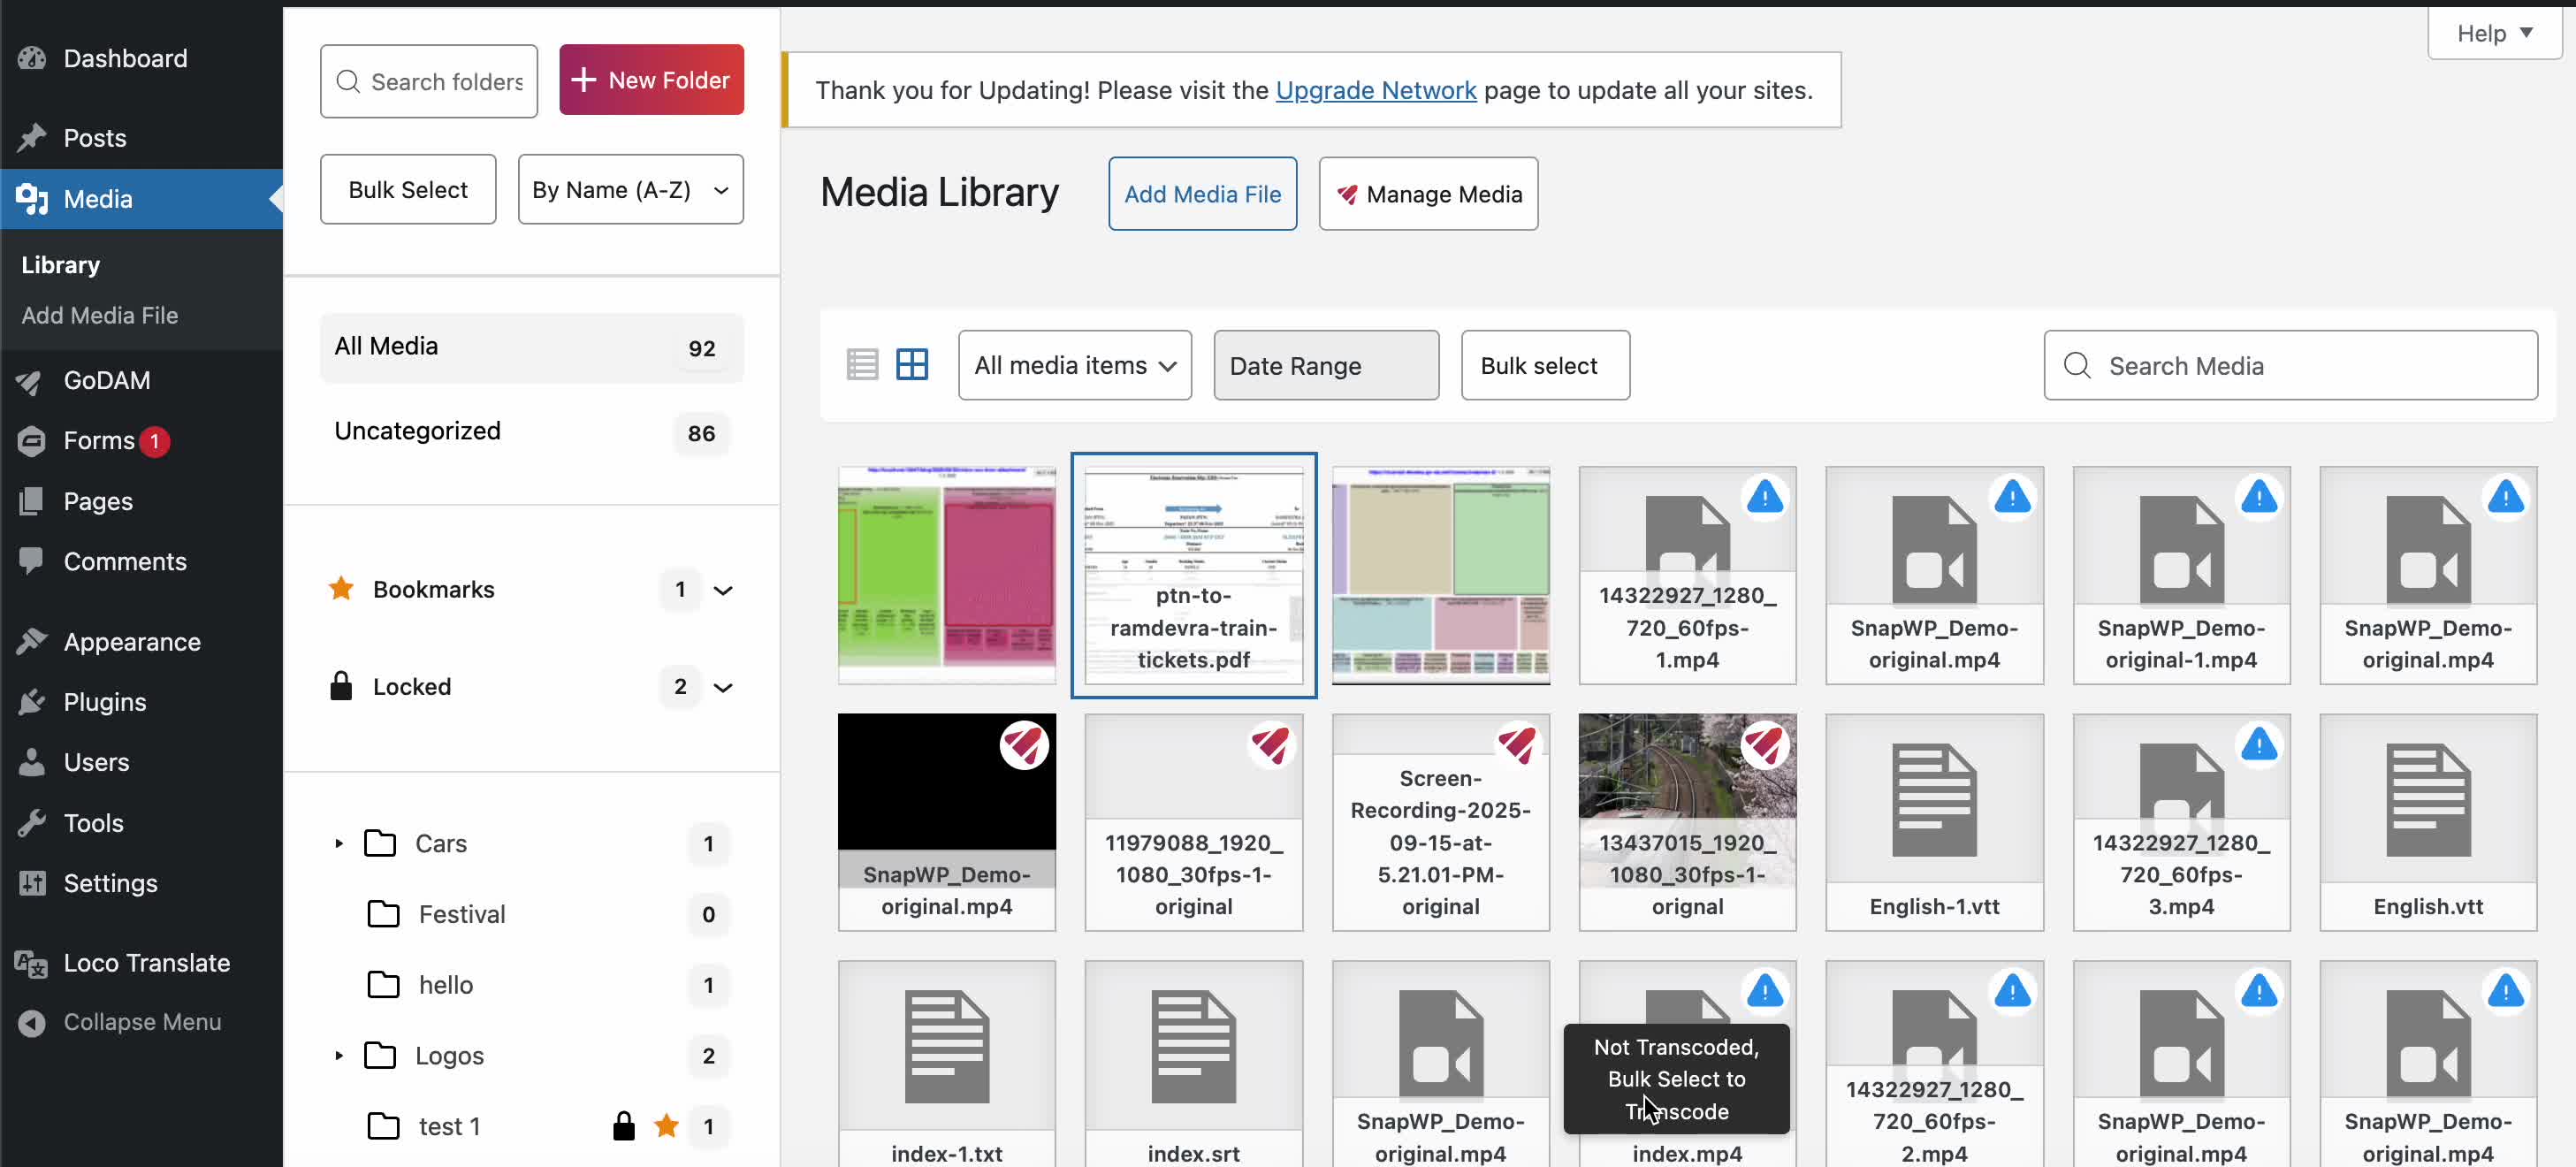Click orange star on test 1 folder
This screenshot has height=1167, width=2576.
point(666,1126)
